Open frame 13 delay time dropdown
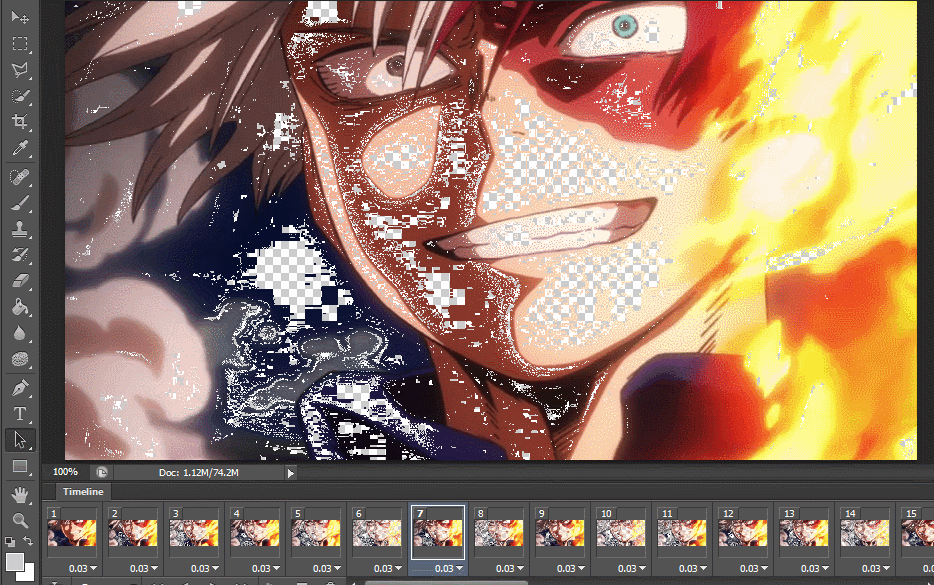This screenshot has height=585, width=934. 815,568
